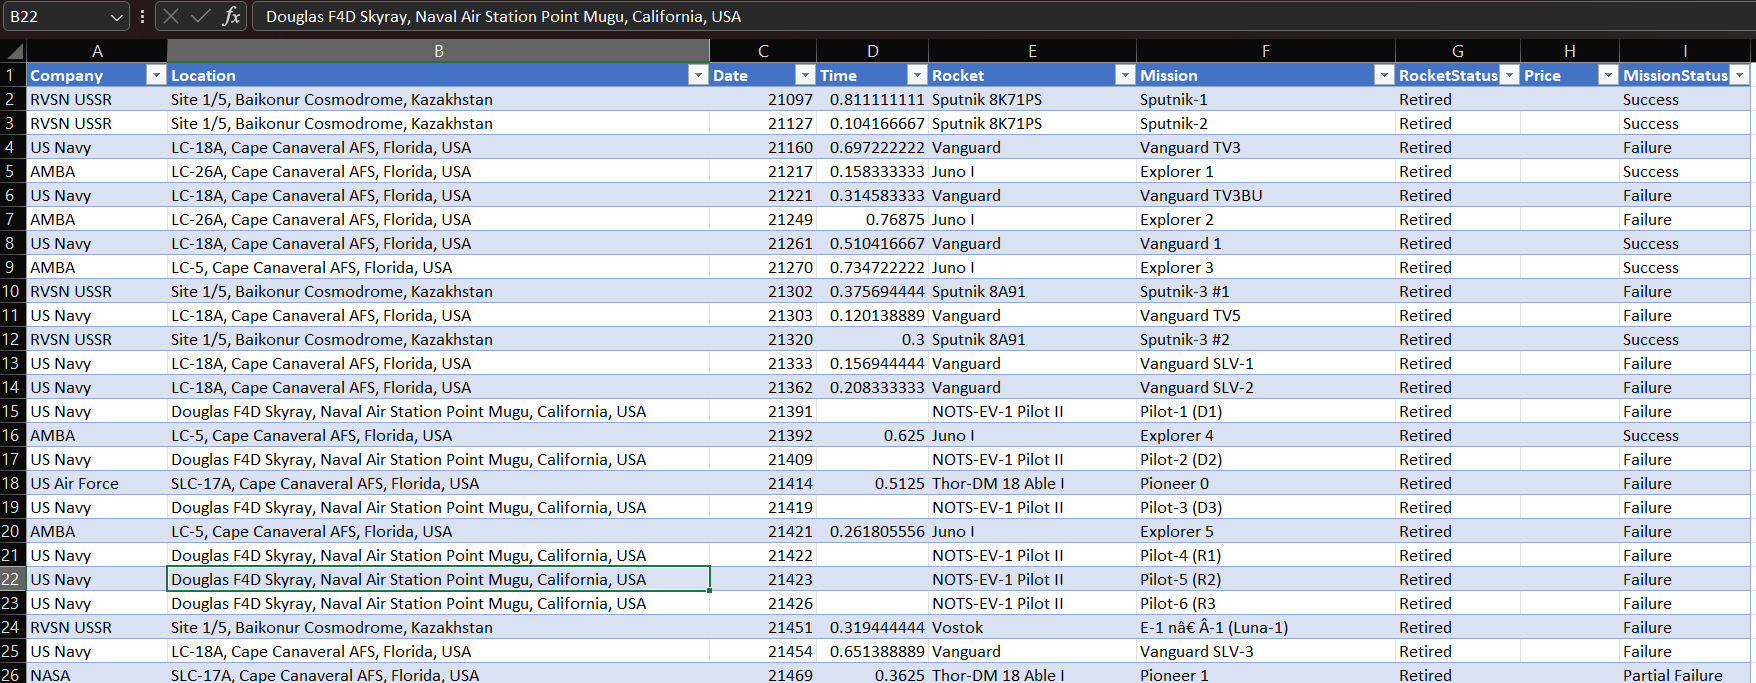
Task: Show filter options for Mission column
Action: click(x=1384, y=75)
